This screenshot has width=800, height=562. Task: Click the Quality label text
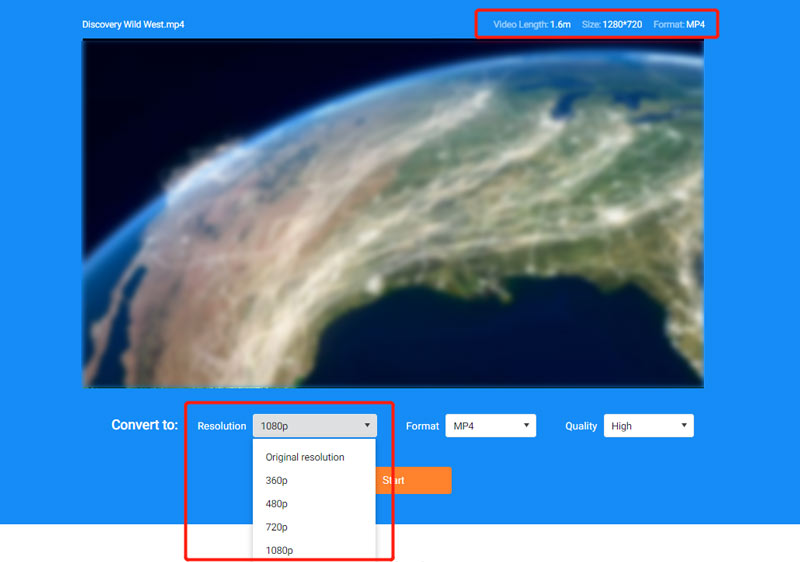(x=581, y=426)
